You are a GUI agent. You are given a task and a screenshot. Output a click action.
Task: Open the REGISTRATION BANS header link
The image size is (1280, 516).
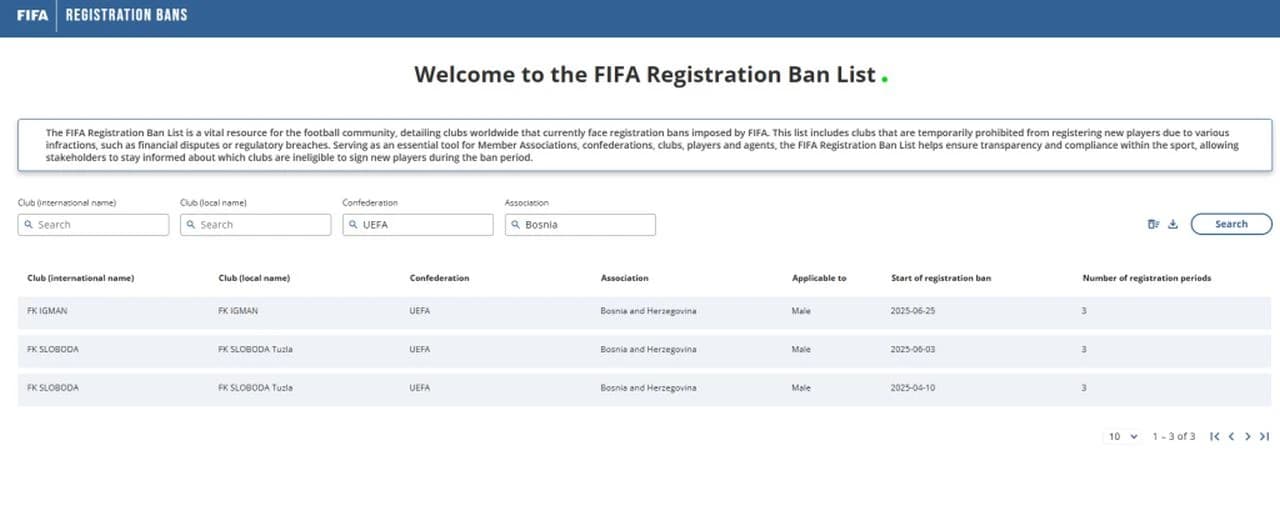[126, 15]
